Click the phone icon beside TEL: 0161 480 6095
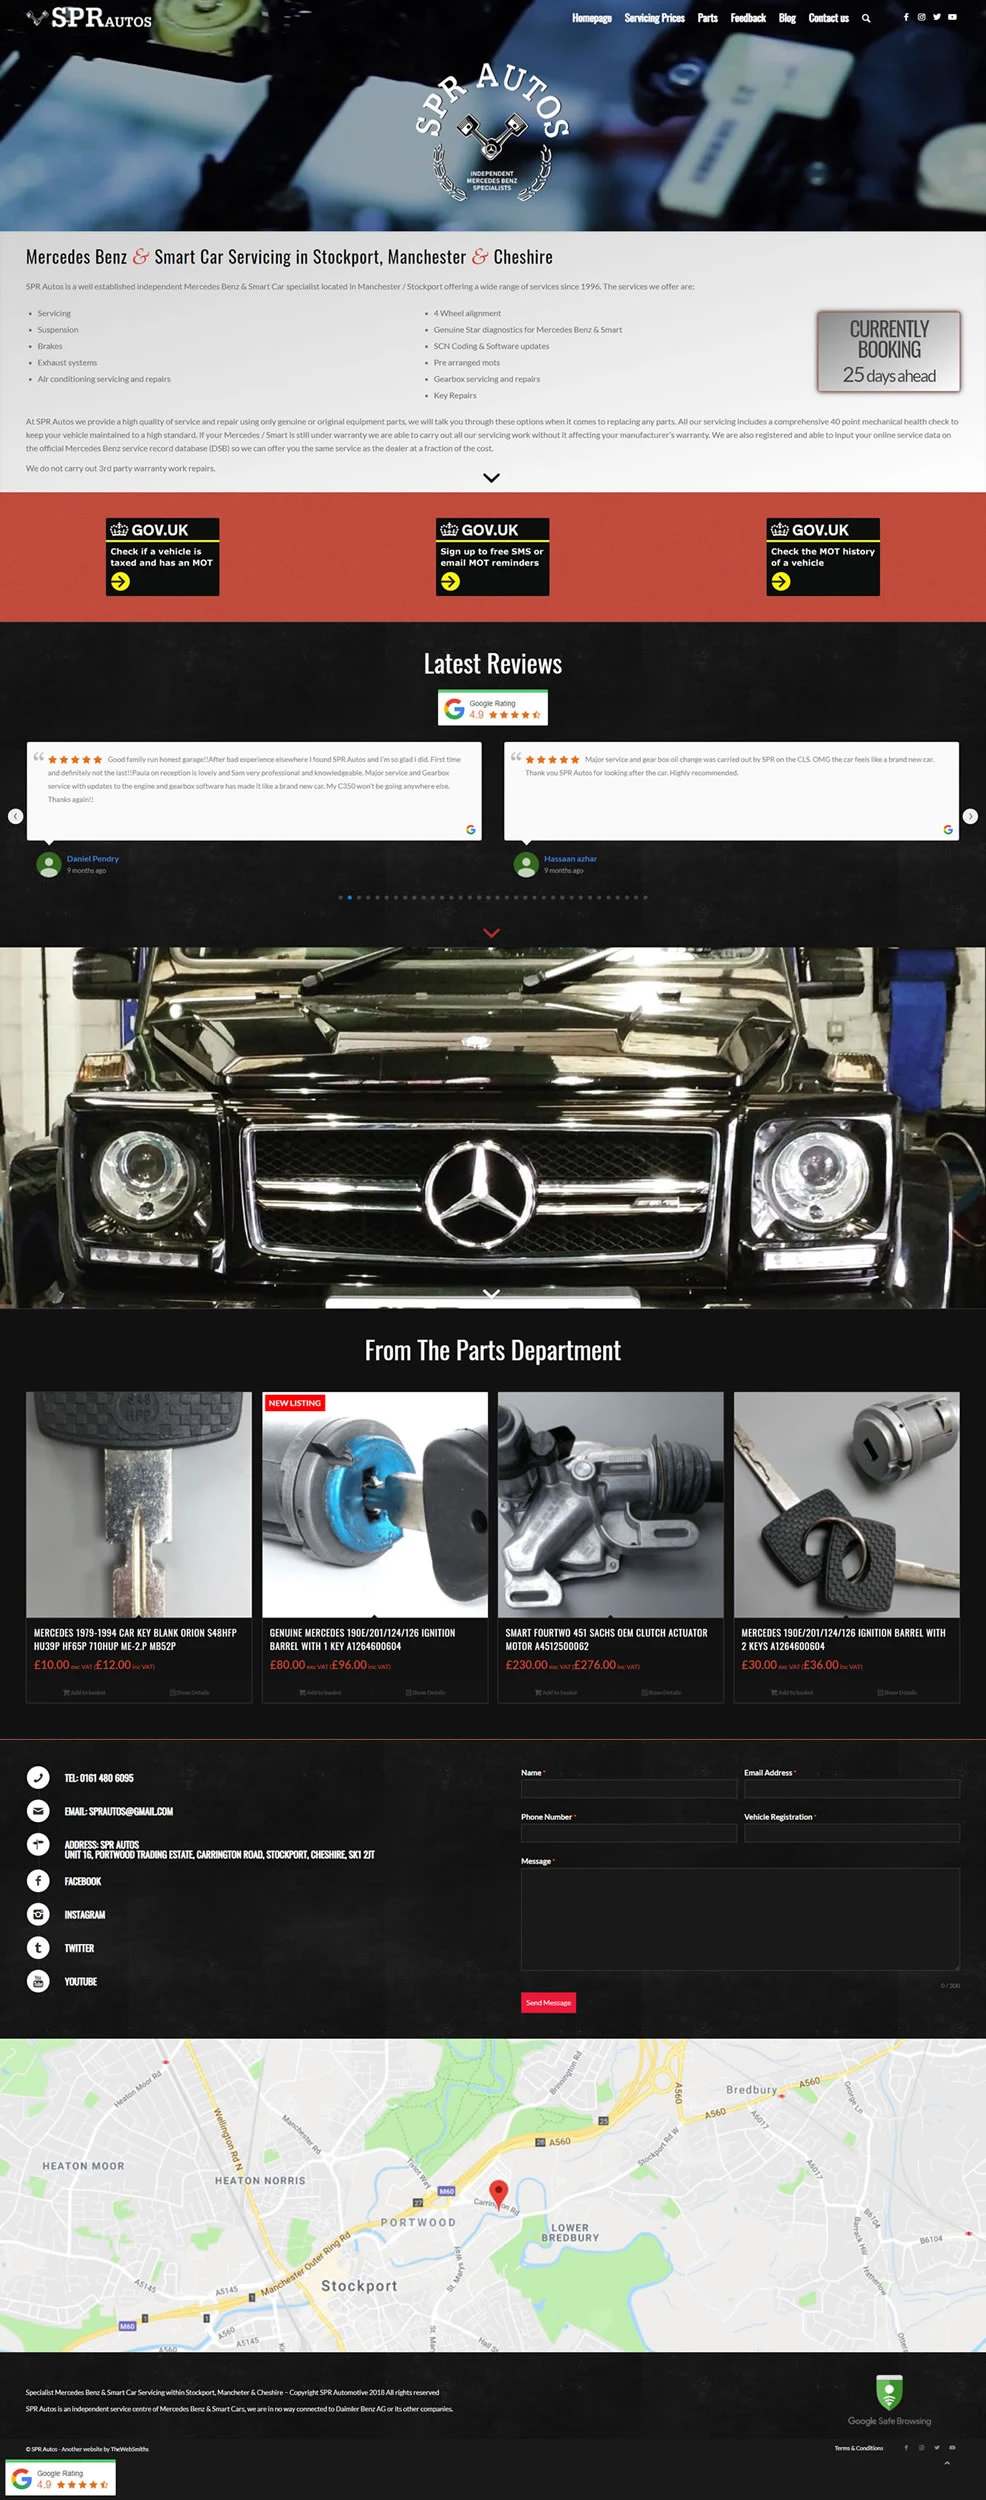This screenshot has width=986, height=2500. pyautogui.click(x=38, y=1777)
